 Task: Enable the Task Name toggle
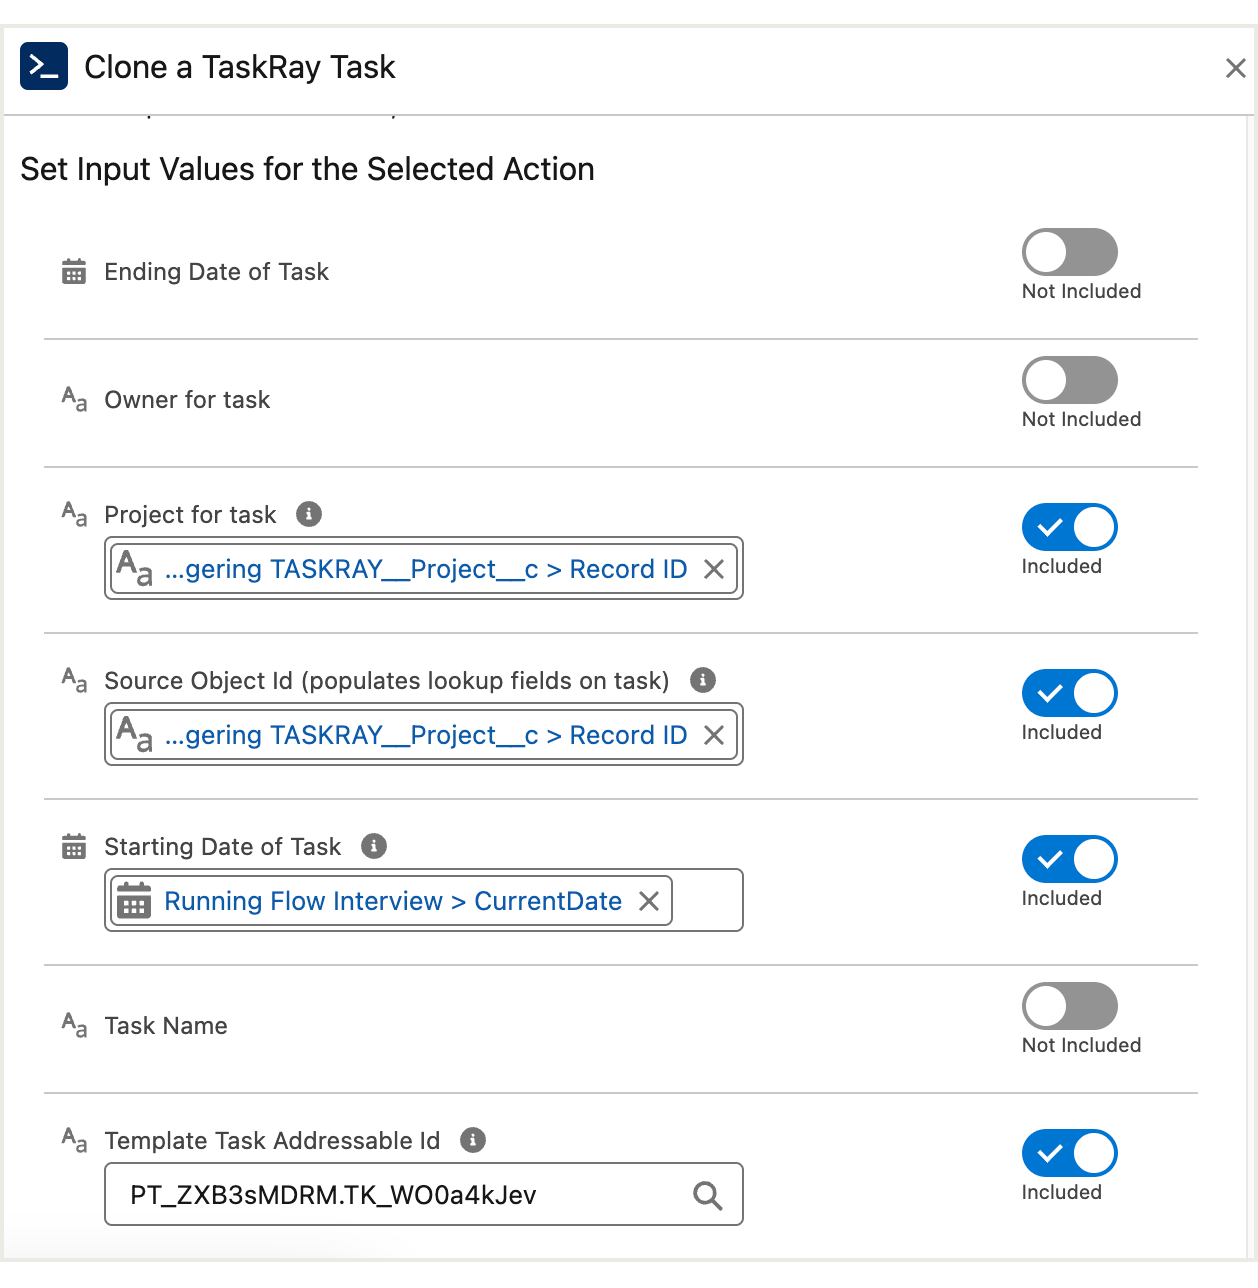(x=1069, y=1006)
